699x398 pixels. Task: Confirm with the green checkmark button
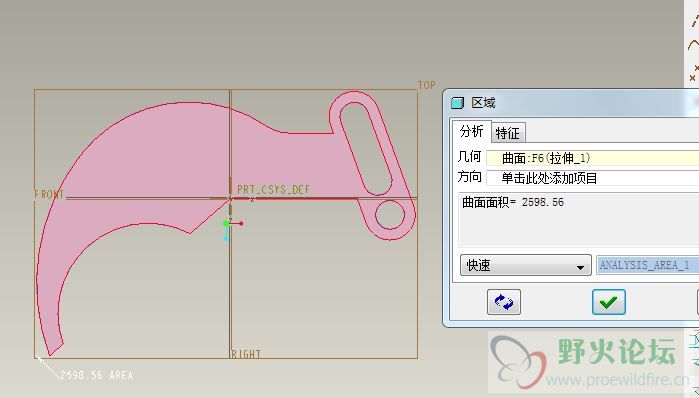tap(609, 302)
